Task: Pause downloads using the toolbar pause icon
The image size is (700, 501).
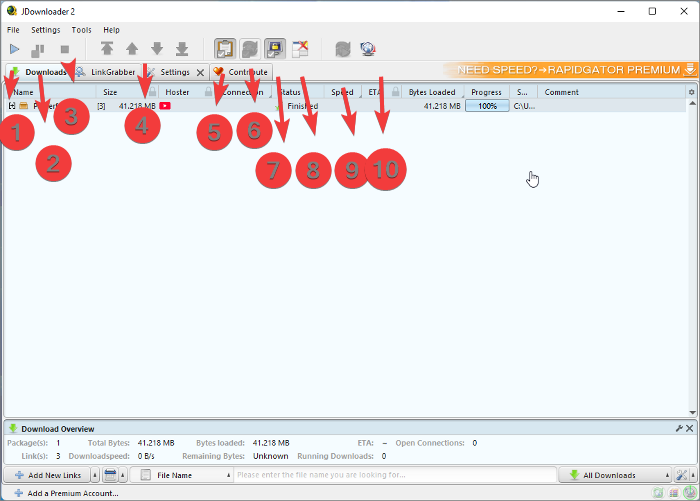Action: coord(38,50)
